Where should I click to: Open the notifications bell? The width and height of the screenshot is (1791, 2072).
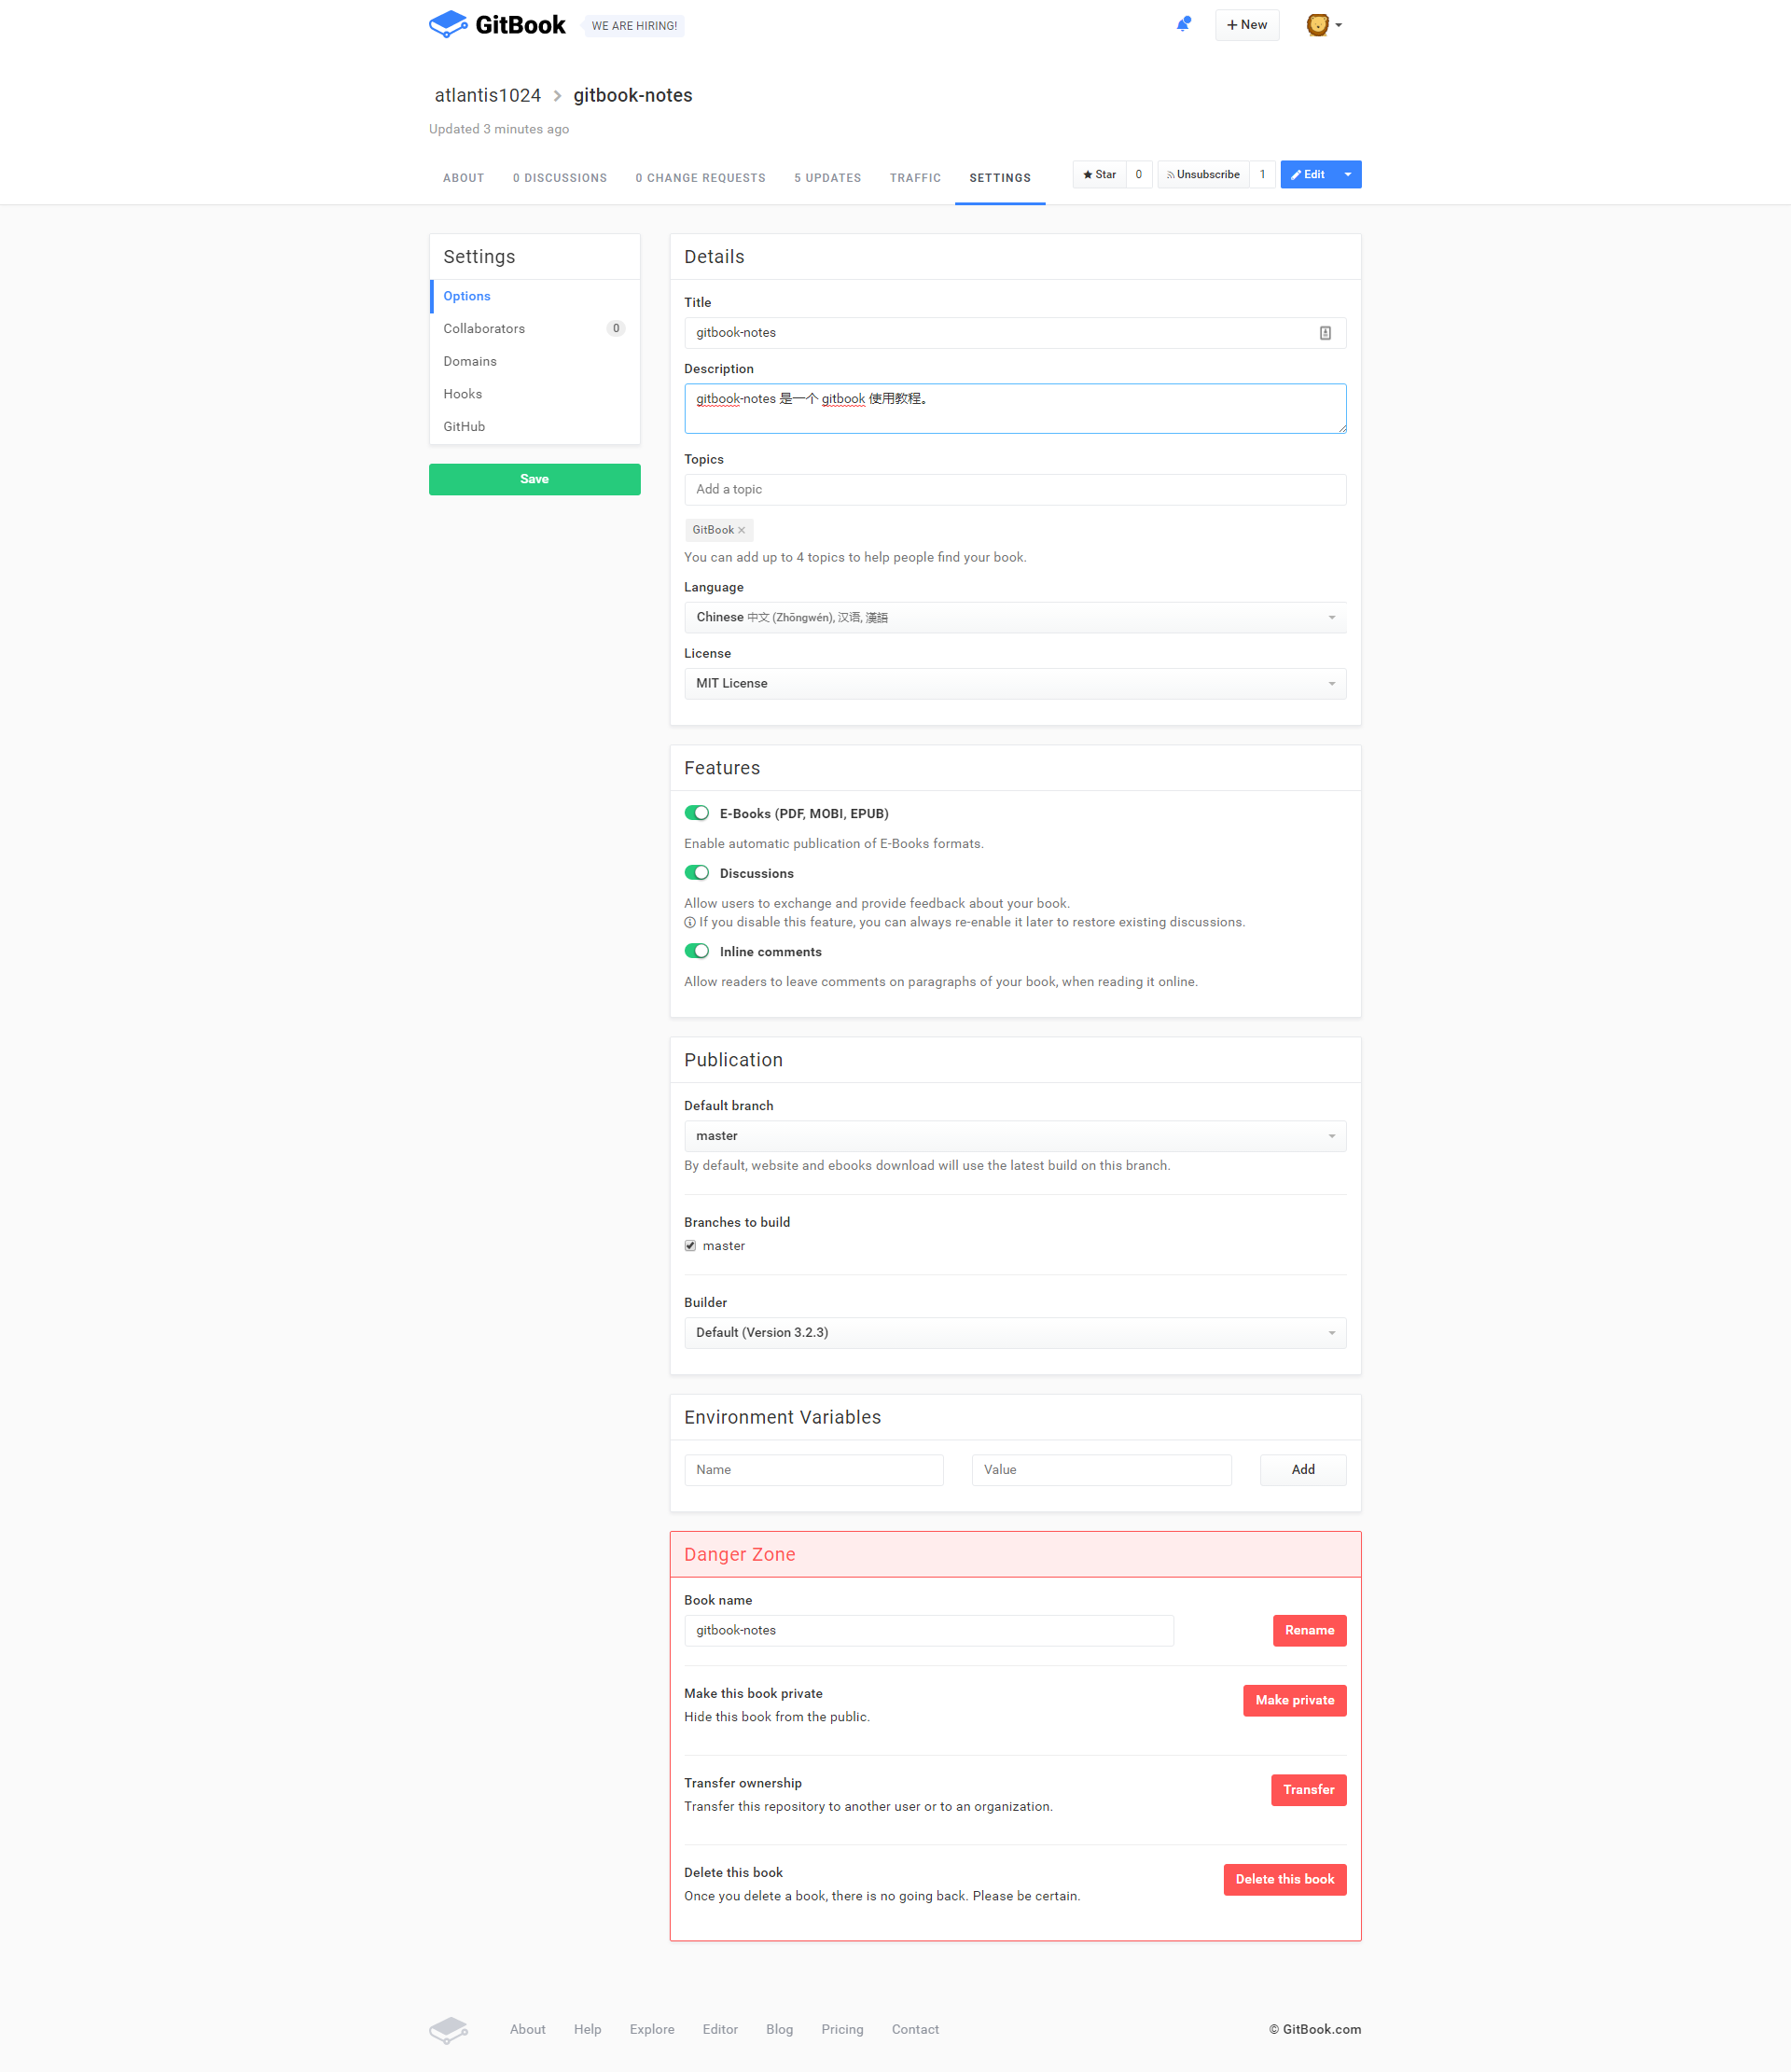[1183, 25]
